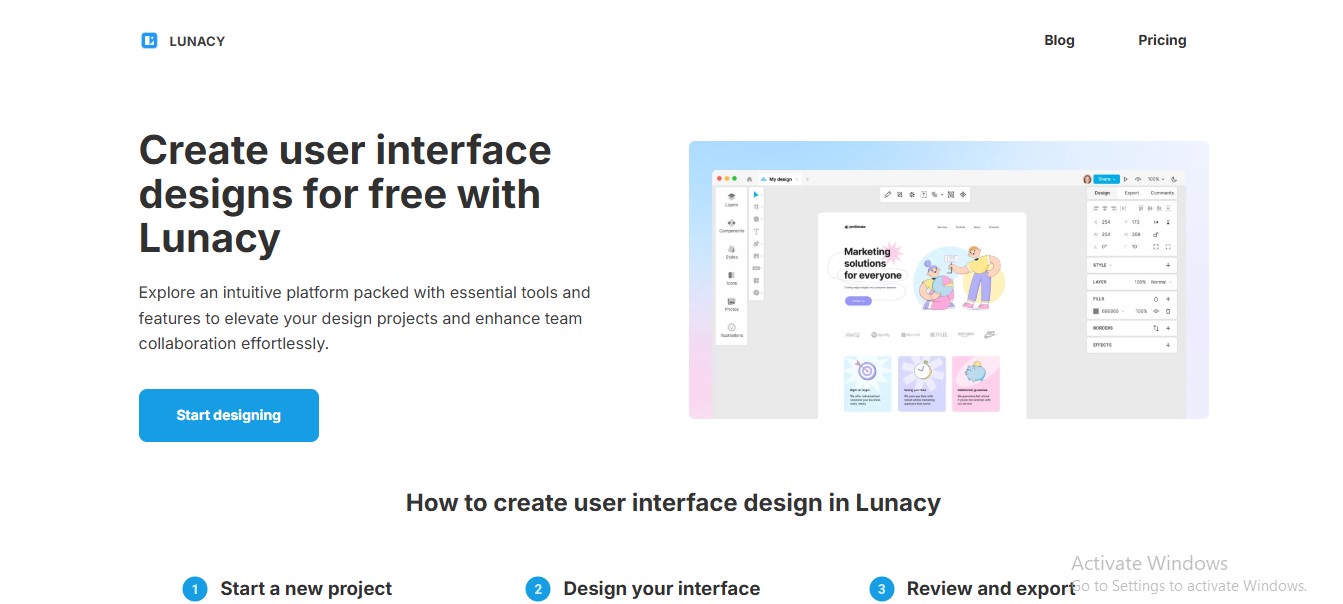Click the home icon beside My design tab
The height and width of the screenshot is (604, 1343).
pos(749,179)
